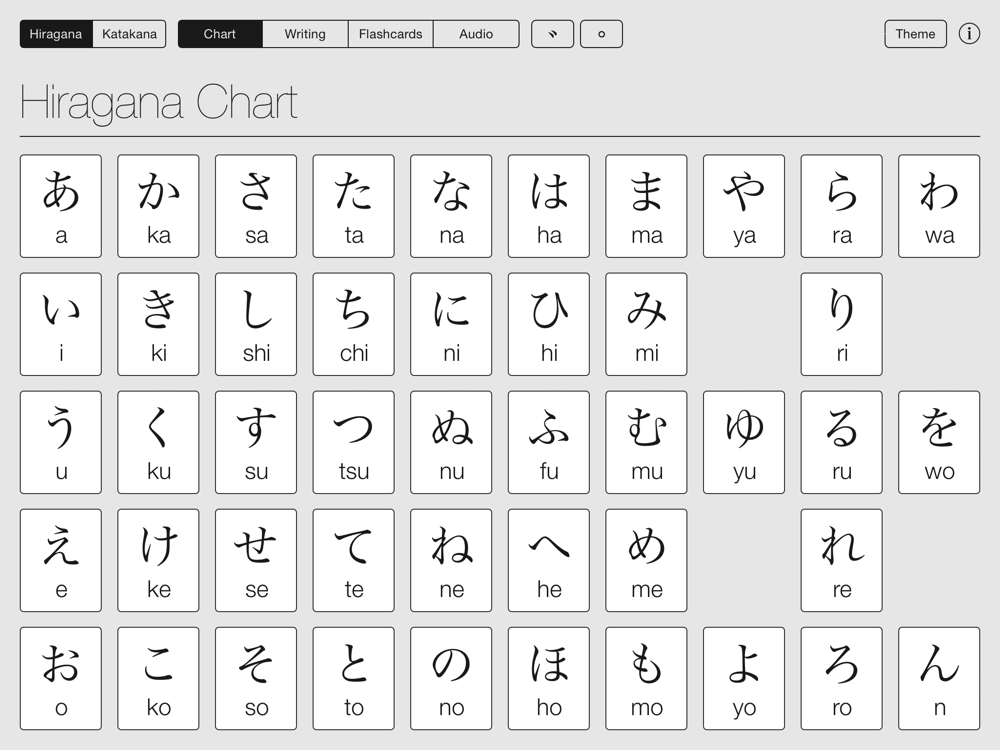Select the ら (ra) card
Screen dimensions: 1000x750
pos(841,206)
